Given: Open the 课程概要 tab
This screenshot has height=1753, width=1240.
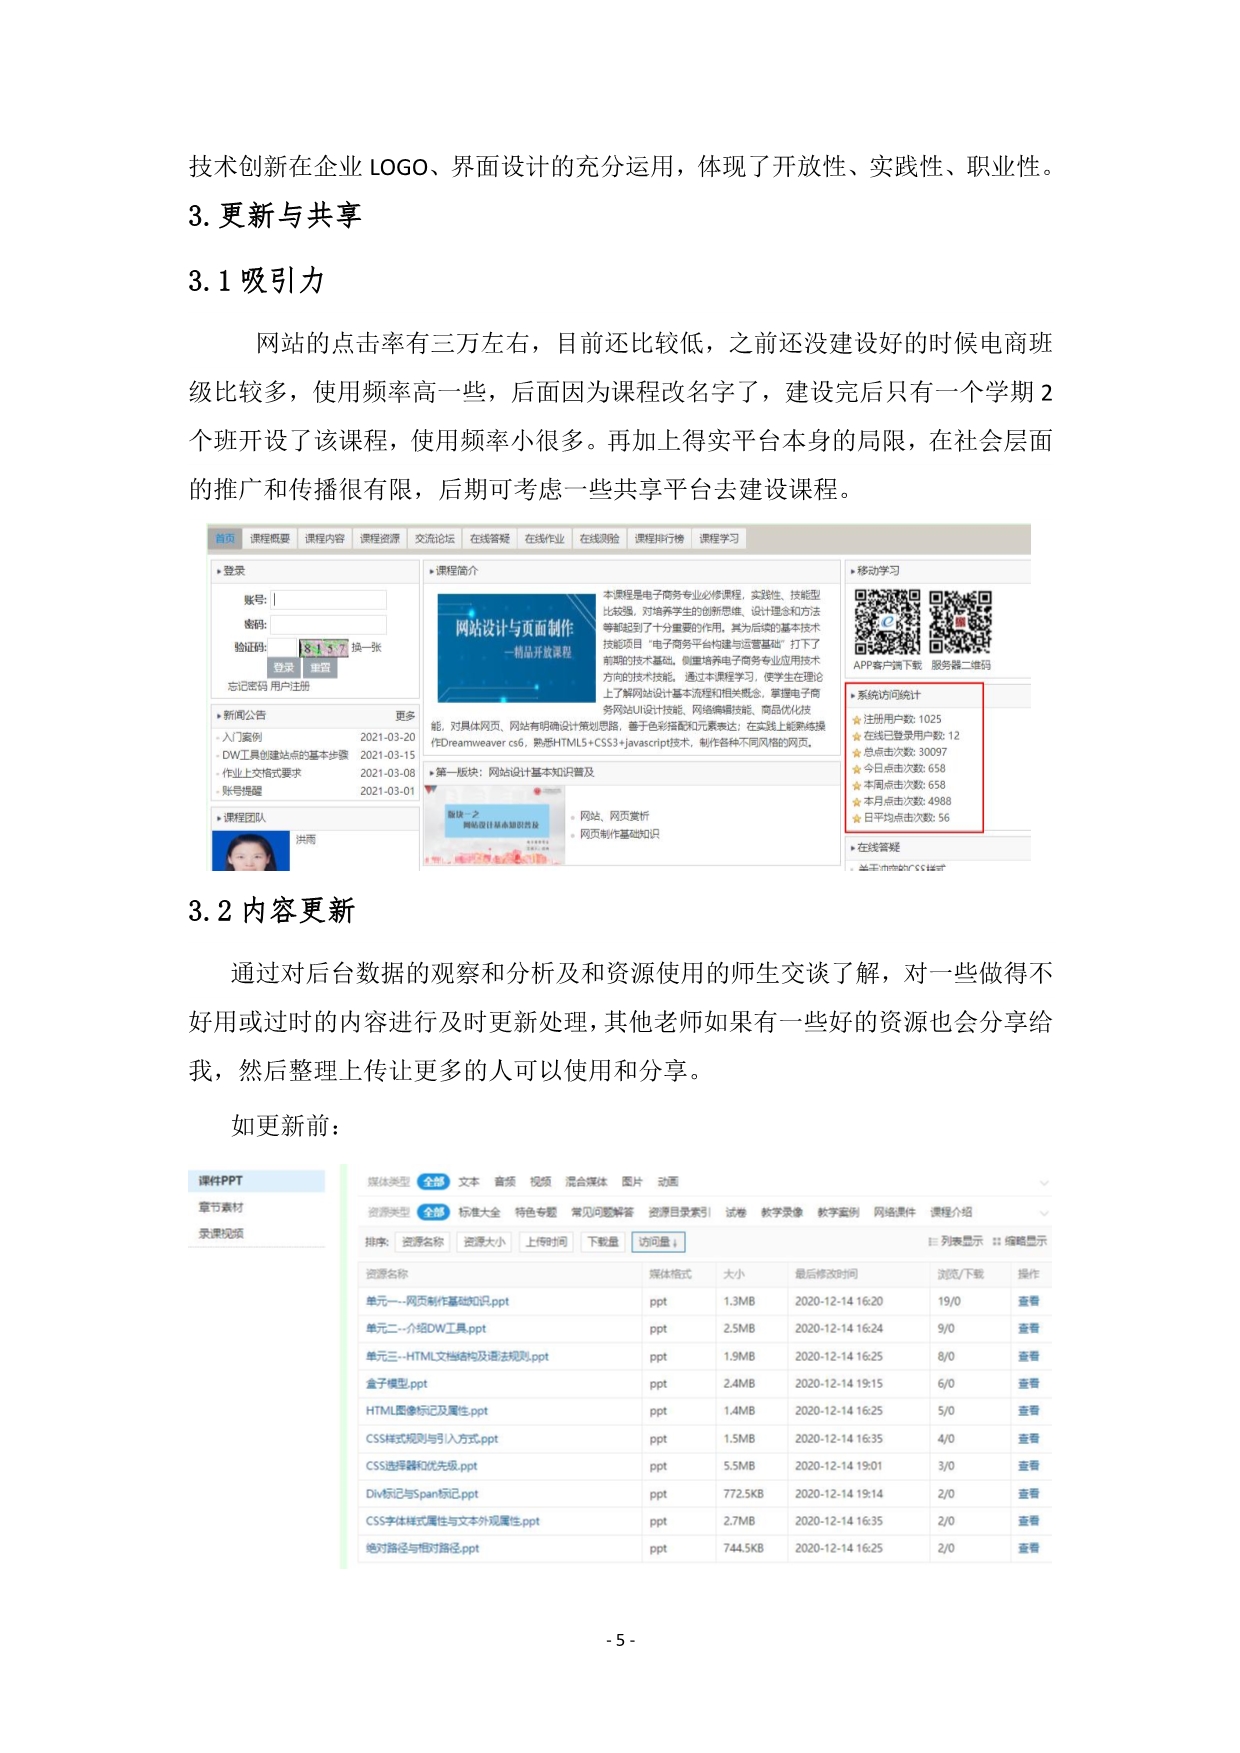Looking at the screenshot, I should (x=270, y=539).
